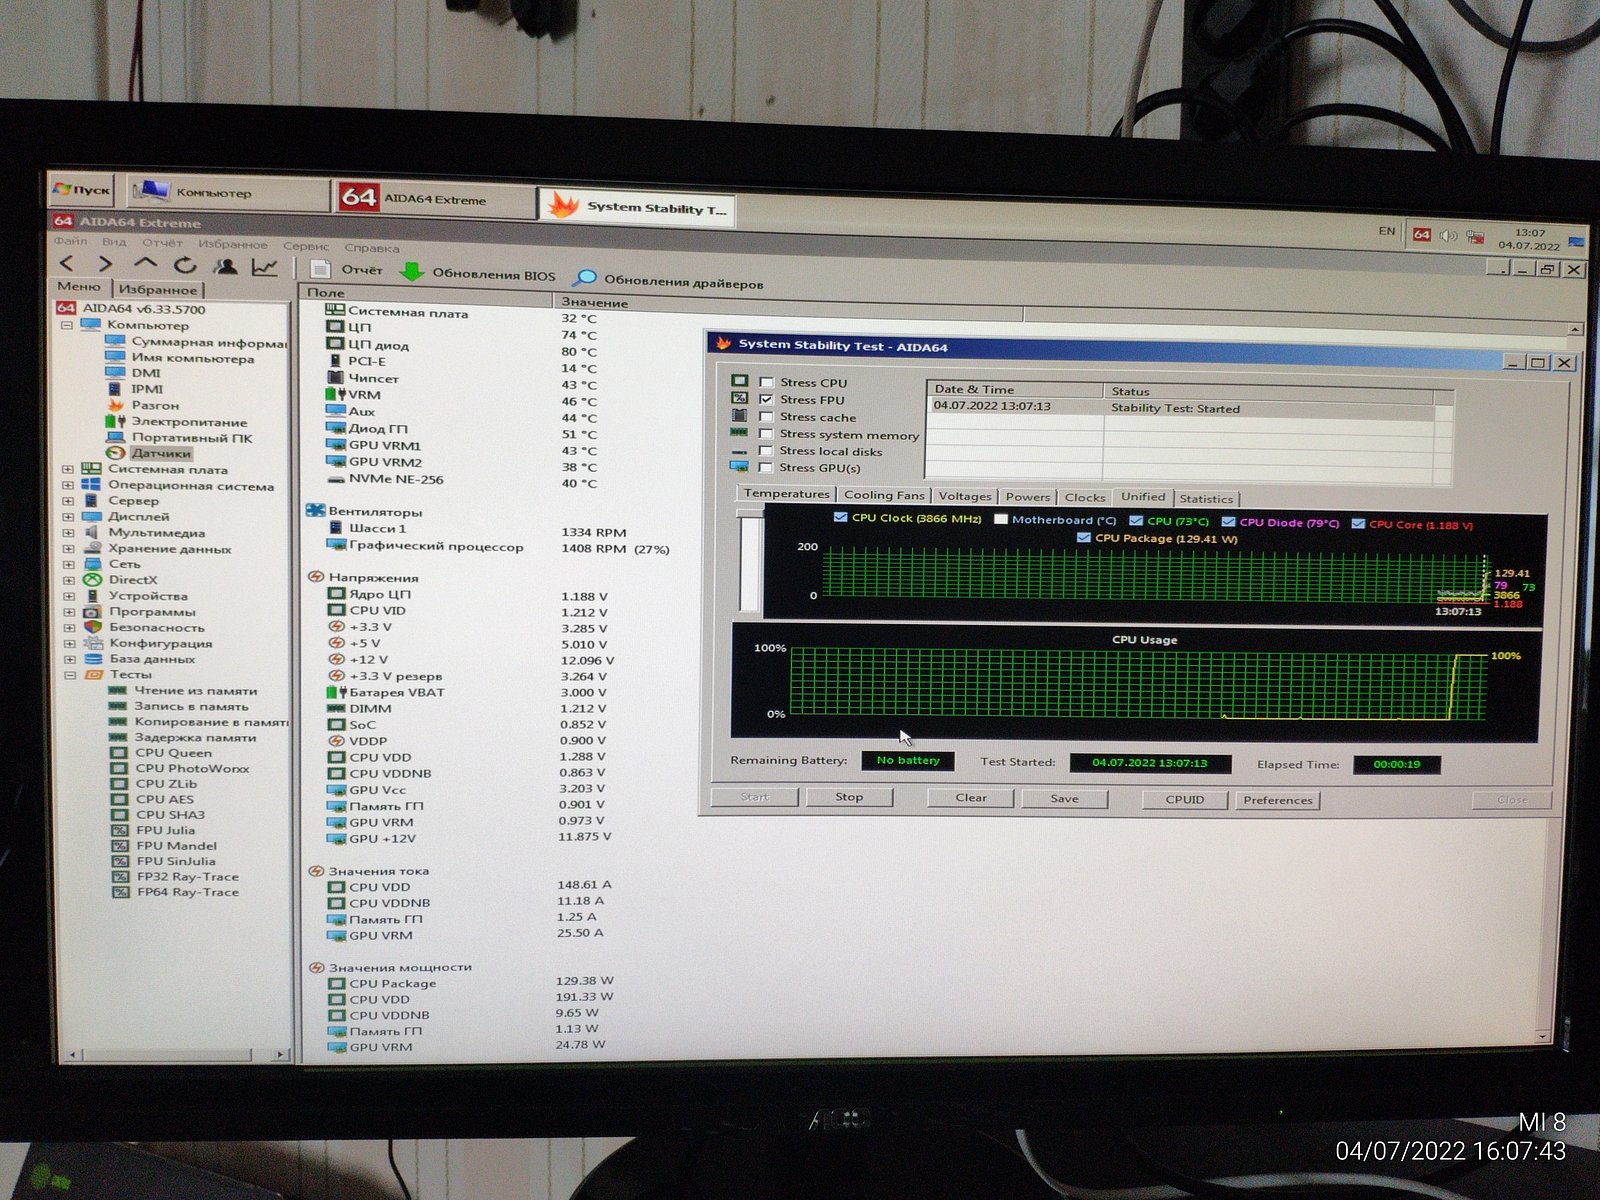Screen dimensions: 1600x1200
Task: Enable the Stress GPU(s) checkbox
Action: click(766, 467)
